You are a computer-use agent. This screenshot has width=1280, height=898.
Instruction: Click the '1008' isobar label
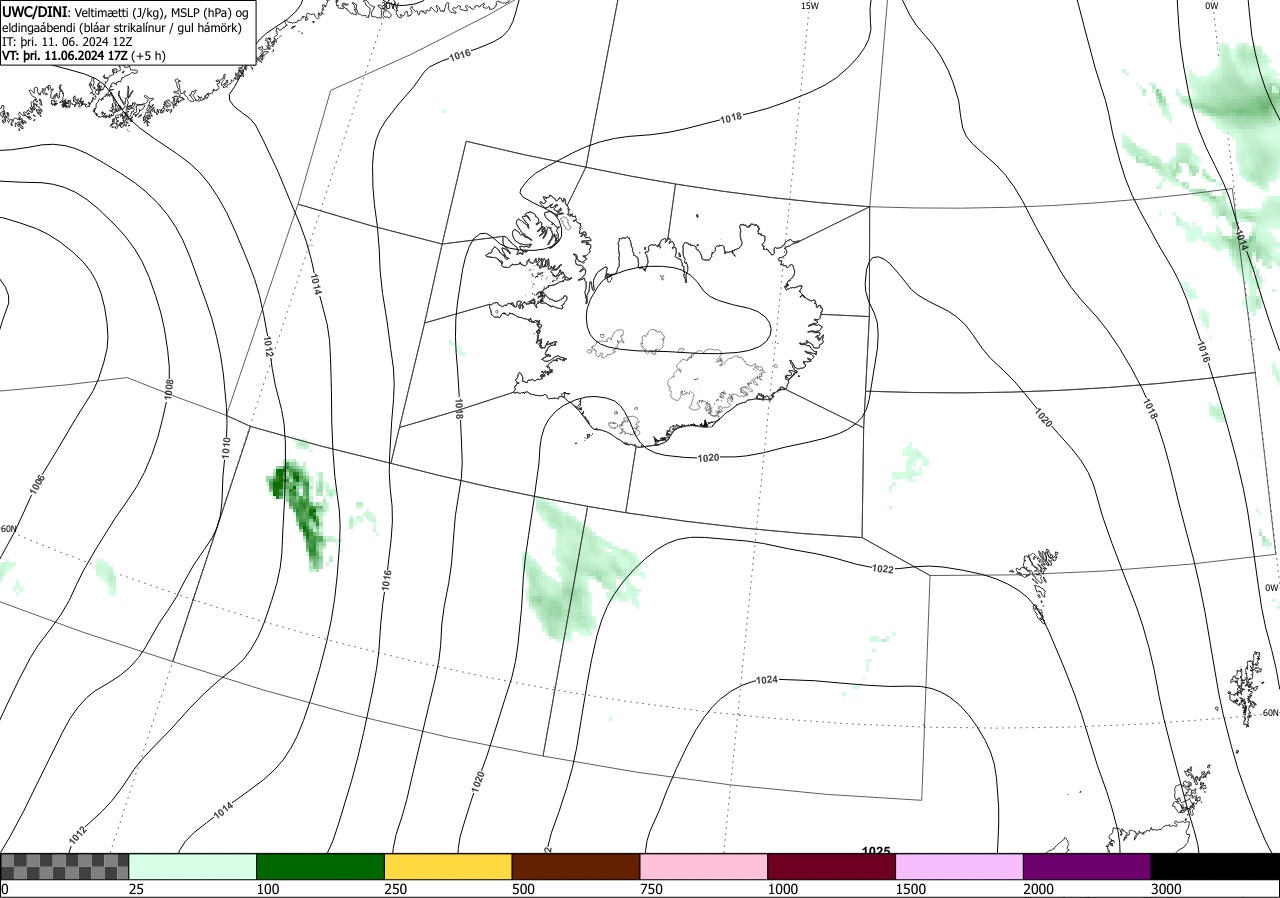tap(169, 390)
